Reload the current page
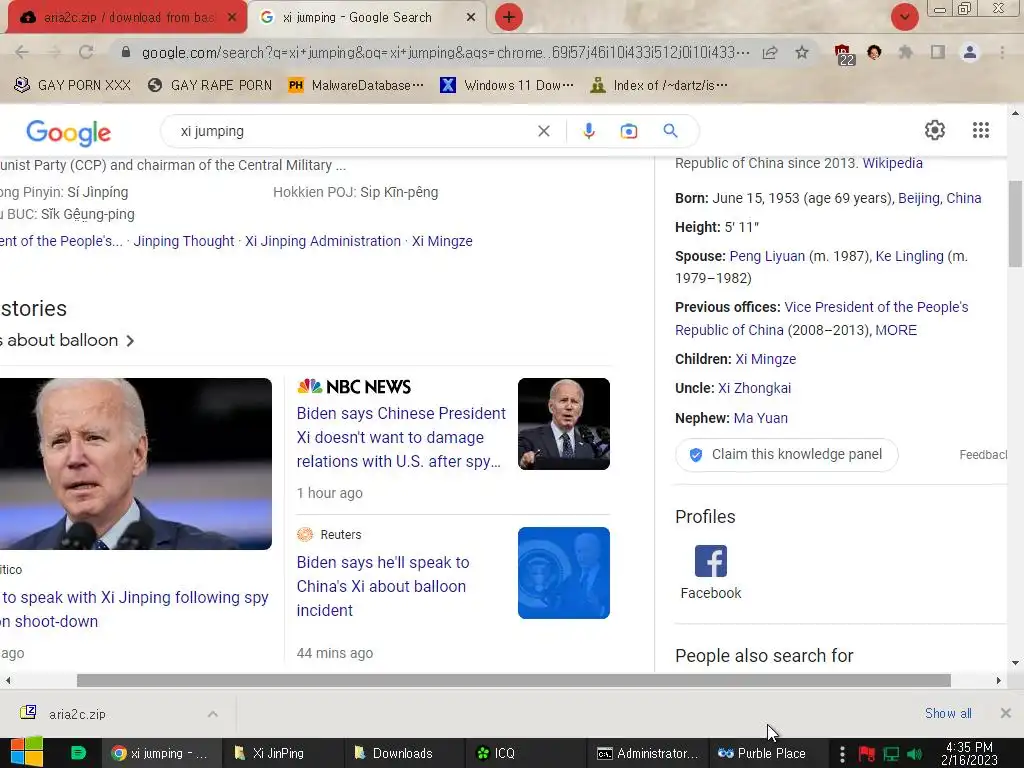 tap(86, 52)
